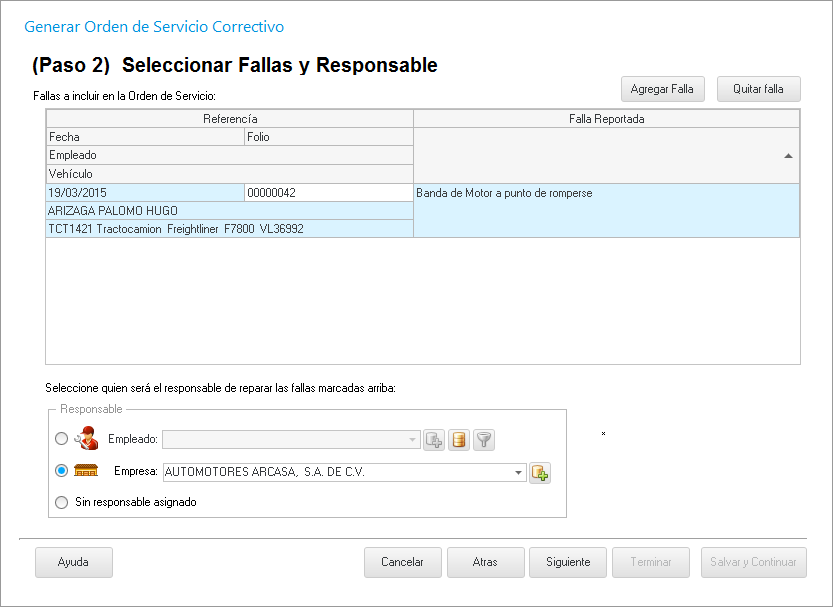Viewport: 833px width, 607px height.
Task: Click the employee database catalog icon
Action: coord(459,440)
